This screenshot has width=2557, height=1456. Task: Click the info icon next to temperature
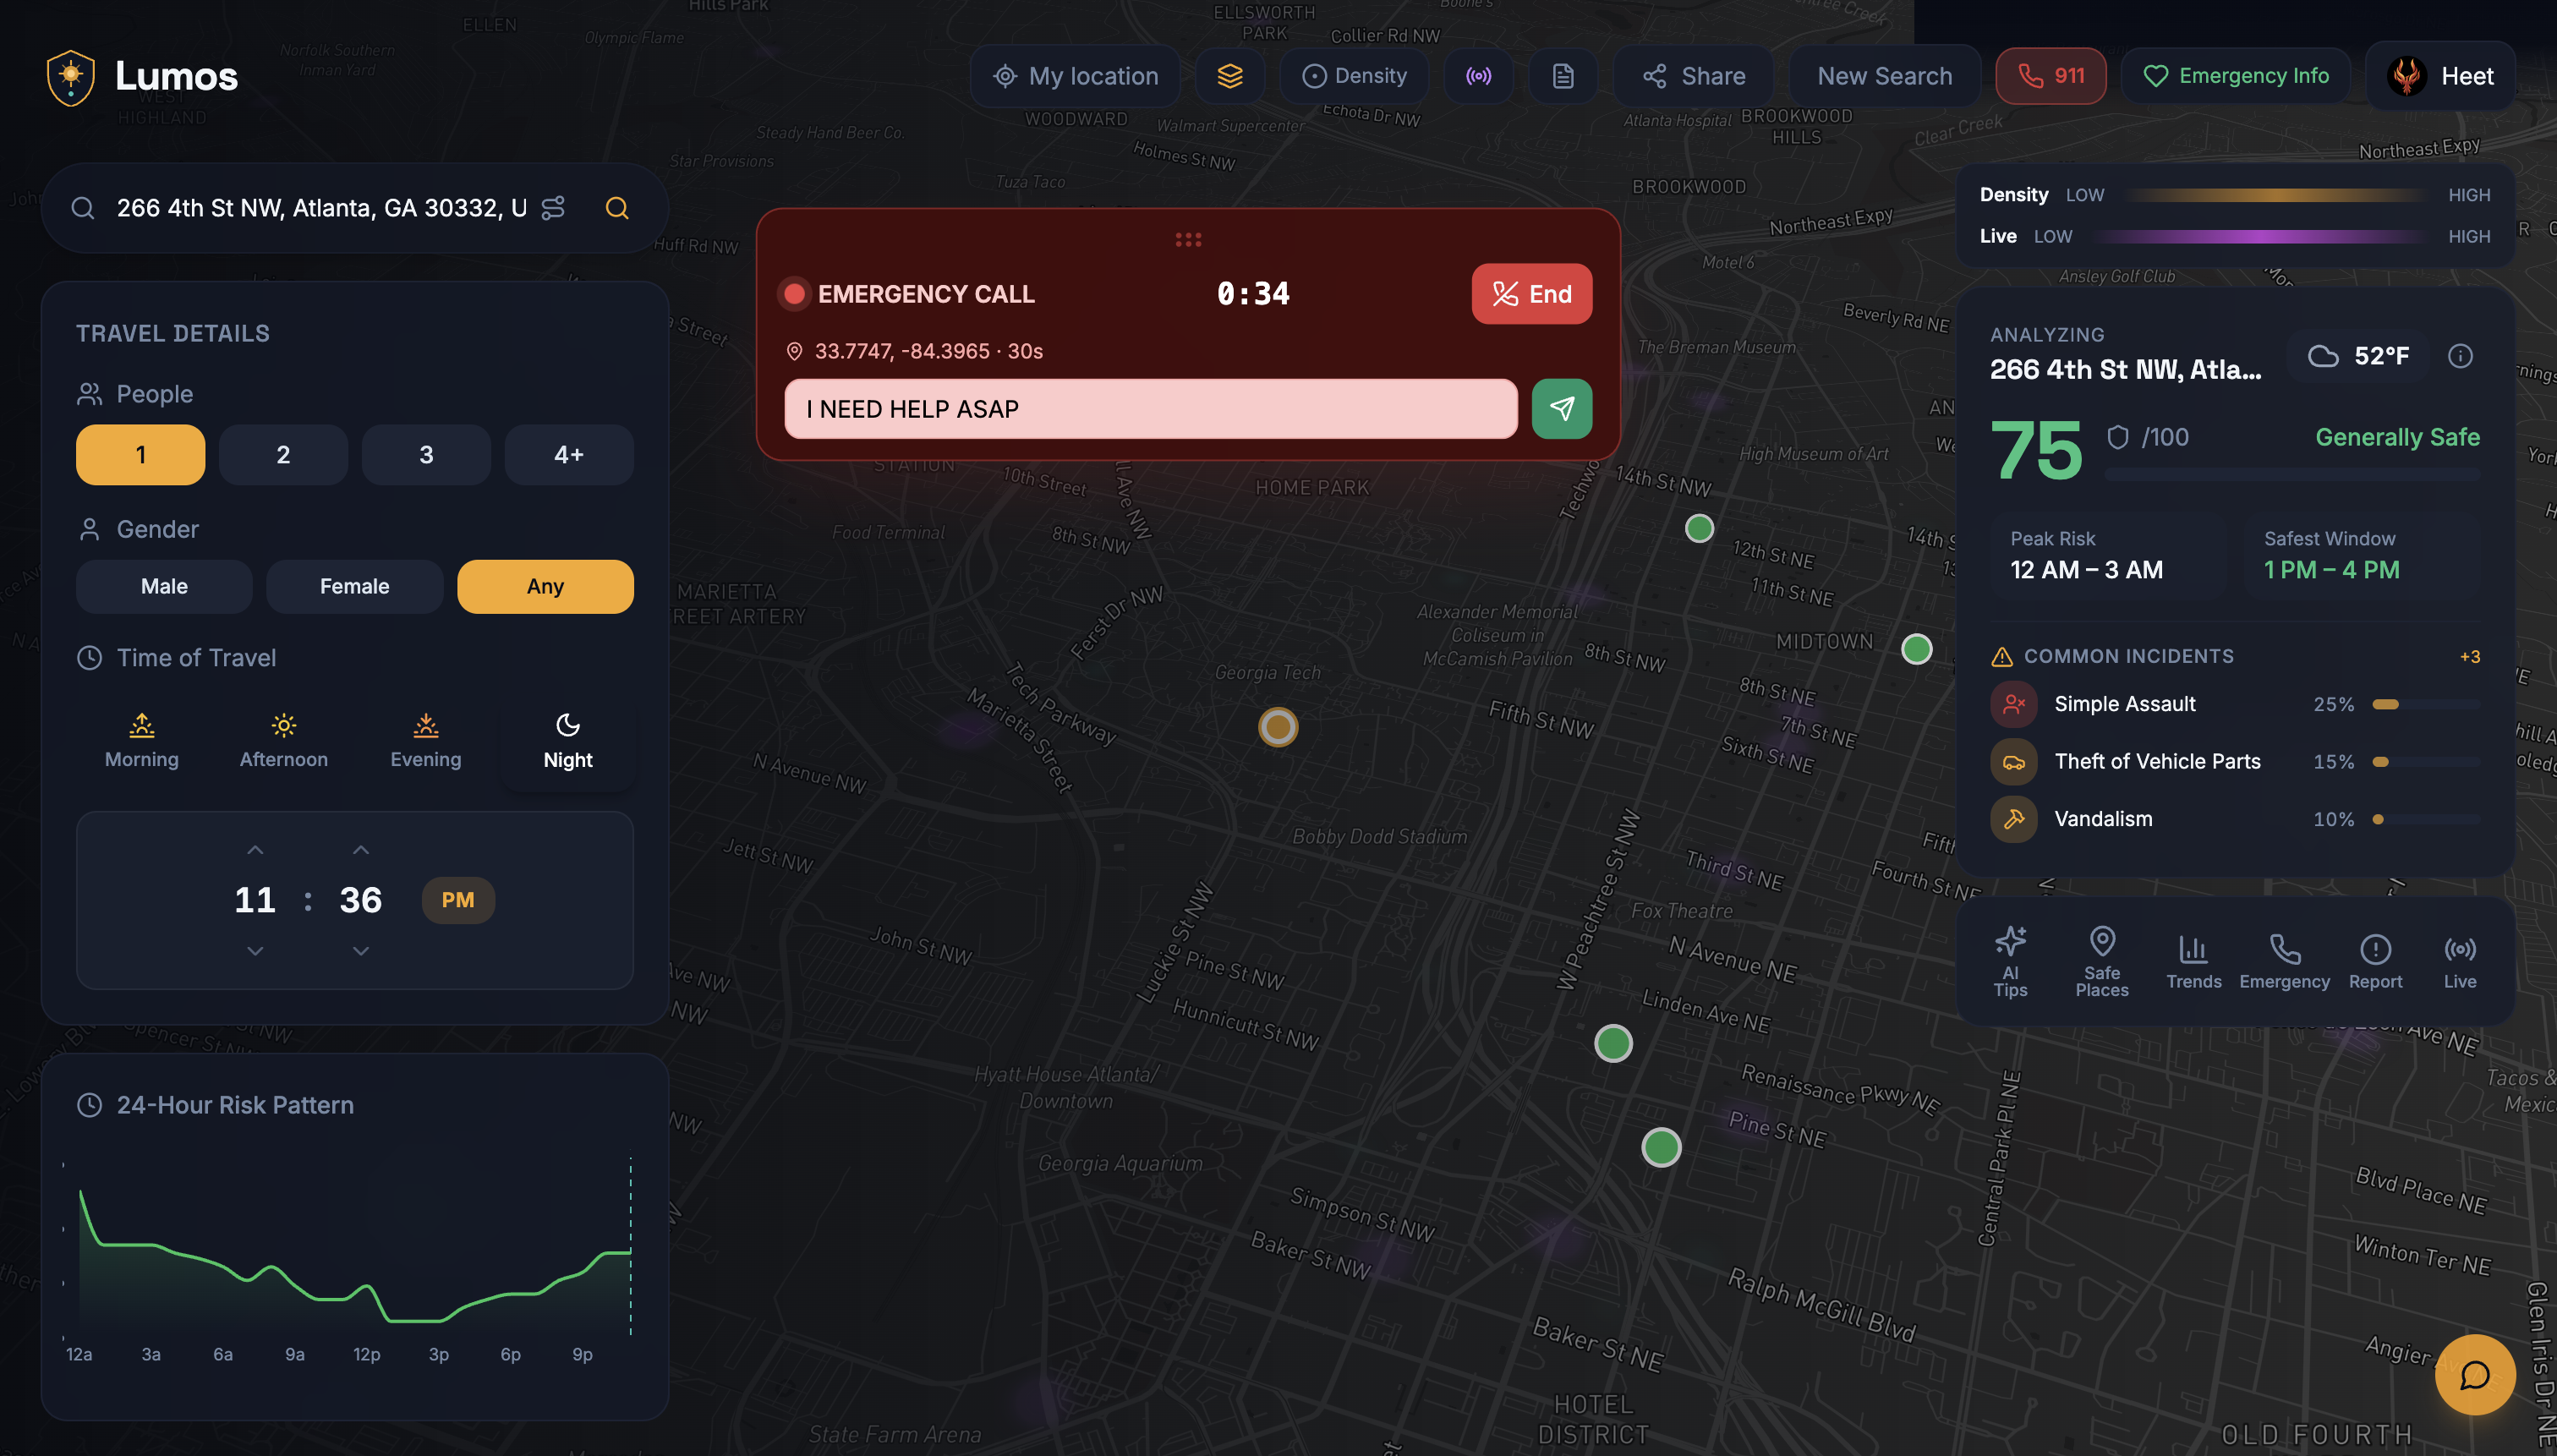coord(2460,356)
